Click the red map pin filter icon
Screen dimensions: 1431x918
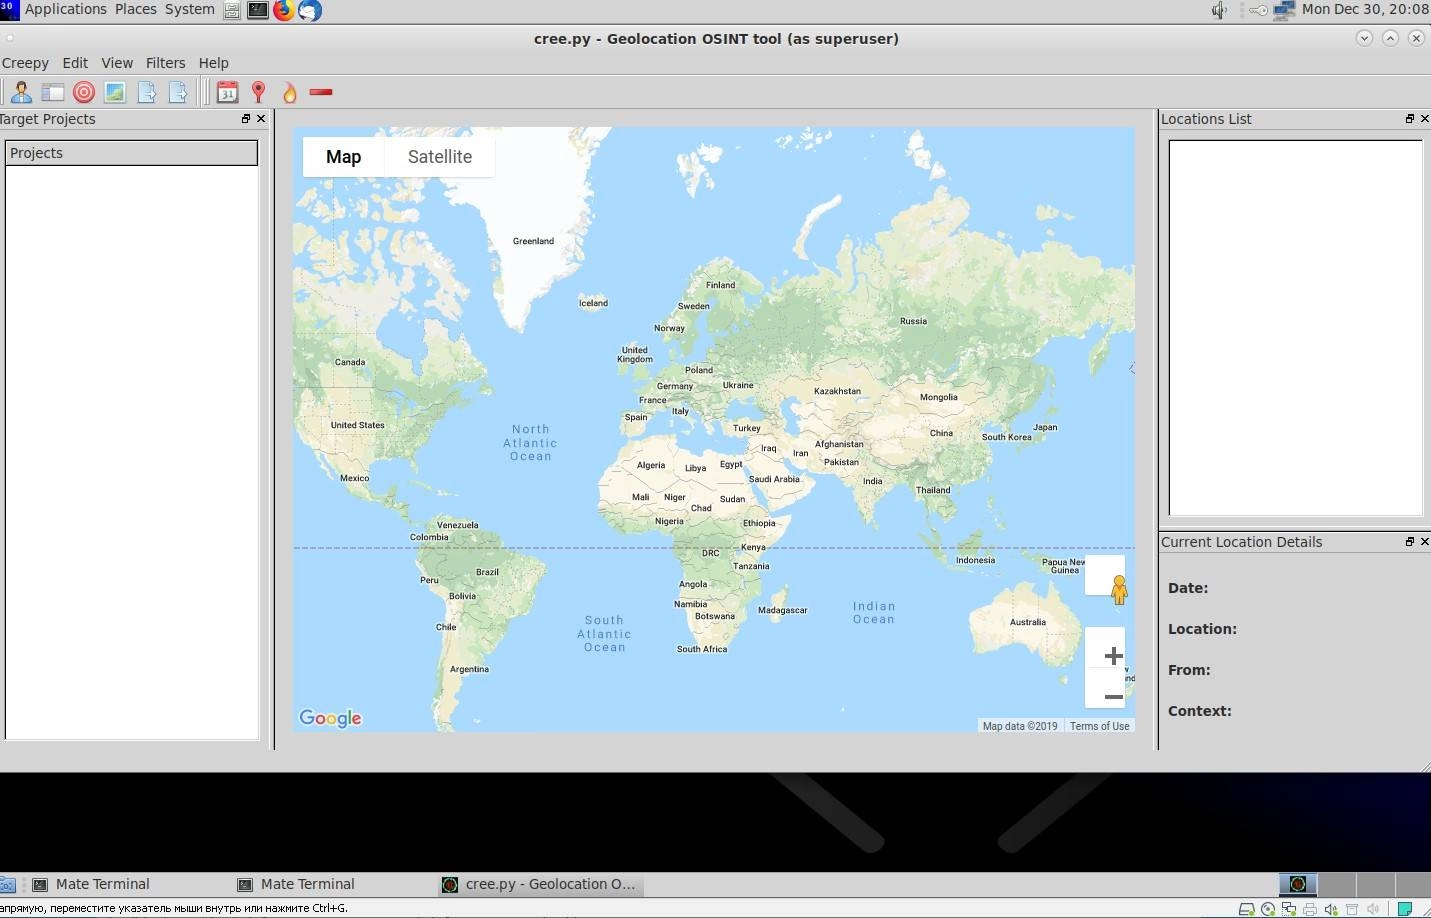click(259, 92)
